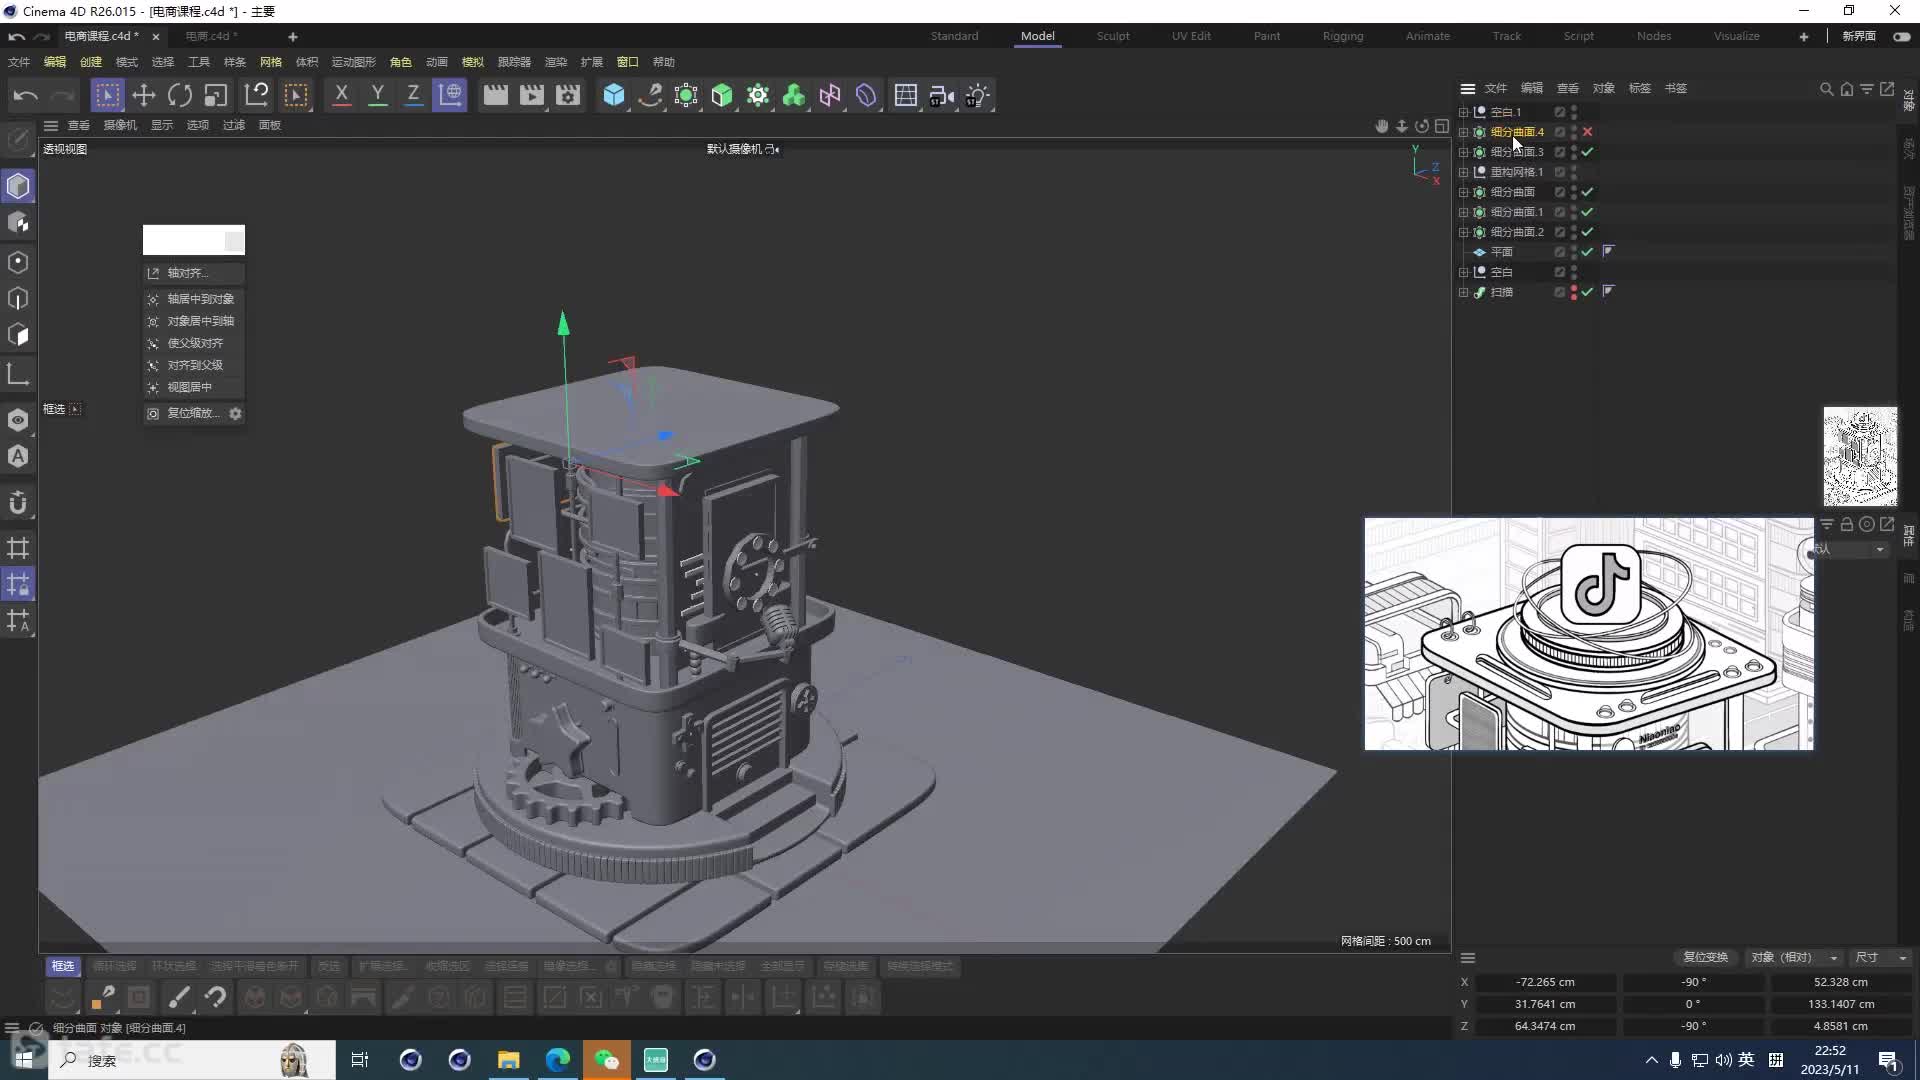Click the Undo arrow in toolbar
This screenshot has height=1080, width=1920.
pos(26,95)
